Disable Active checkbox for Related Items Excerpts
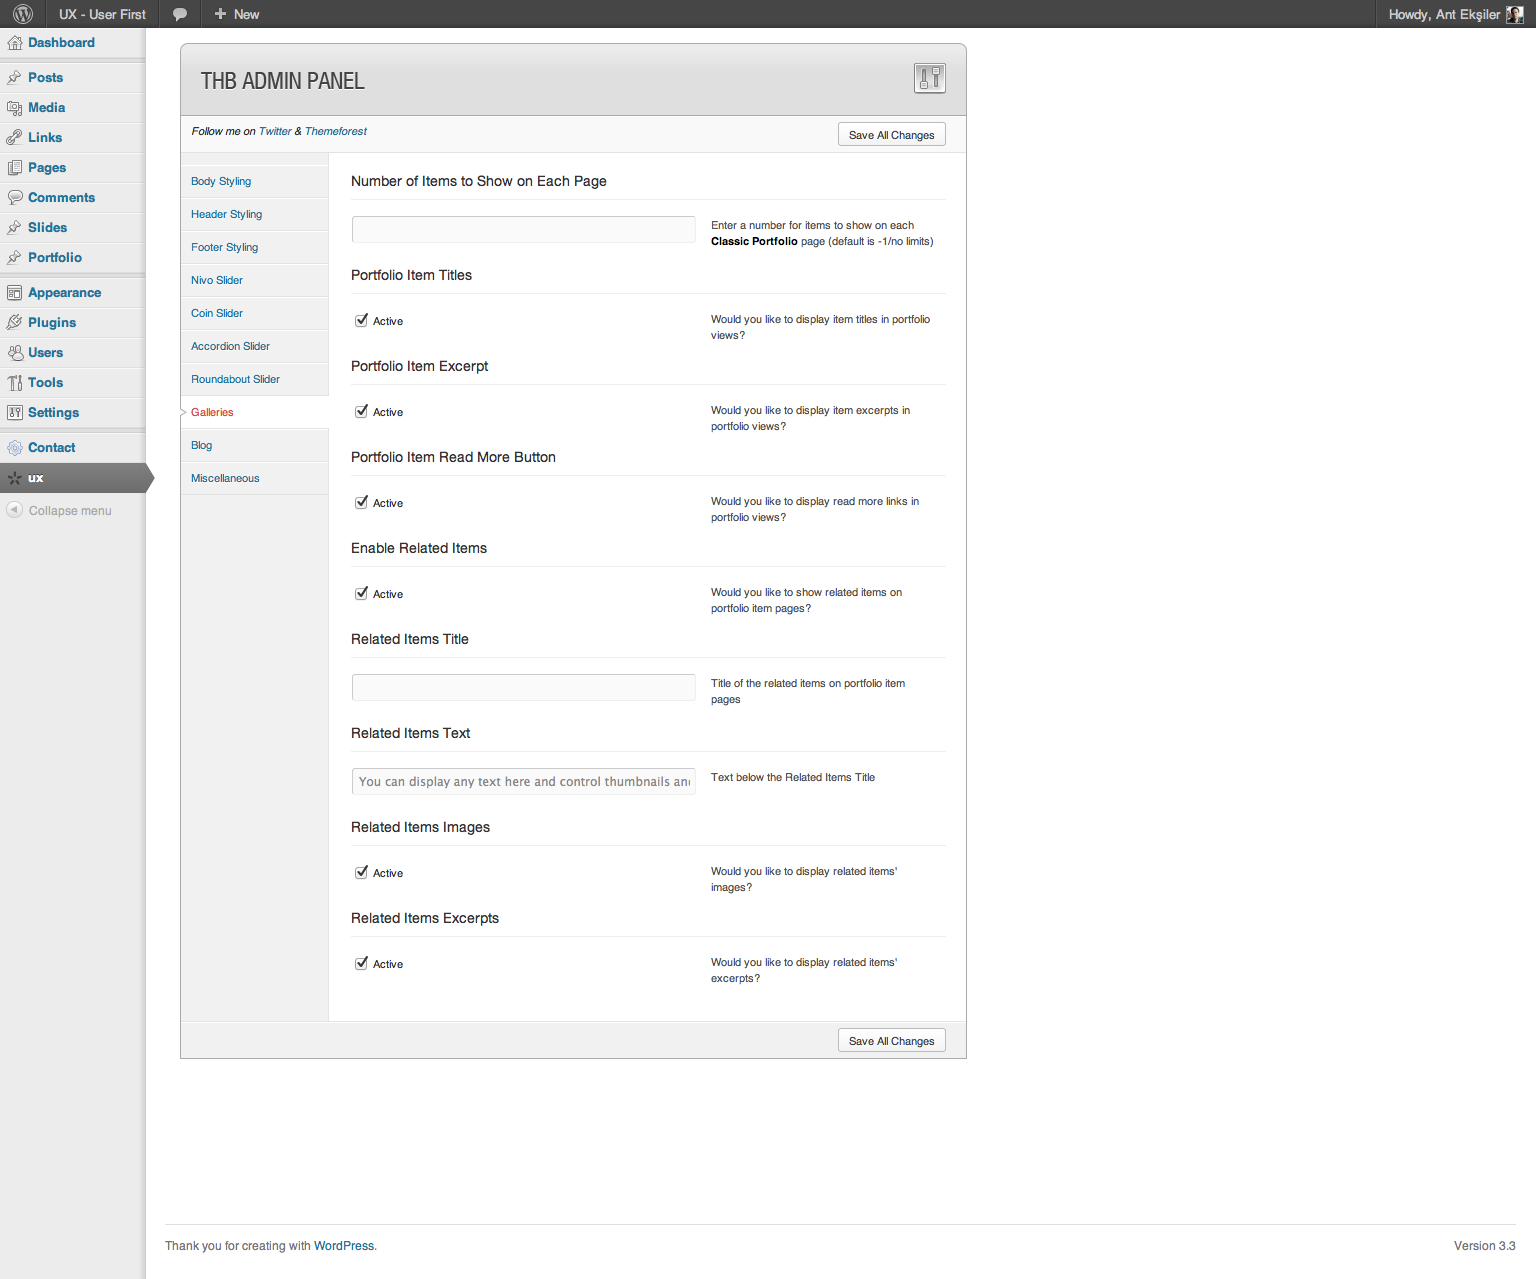Image resolution: width=1536 pixels, height=1279 pixels. [362, 964]
